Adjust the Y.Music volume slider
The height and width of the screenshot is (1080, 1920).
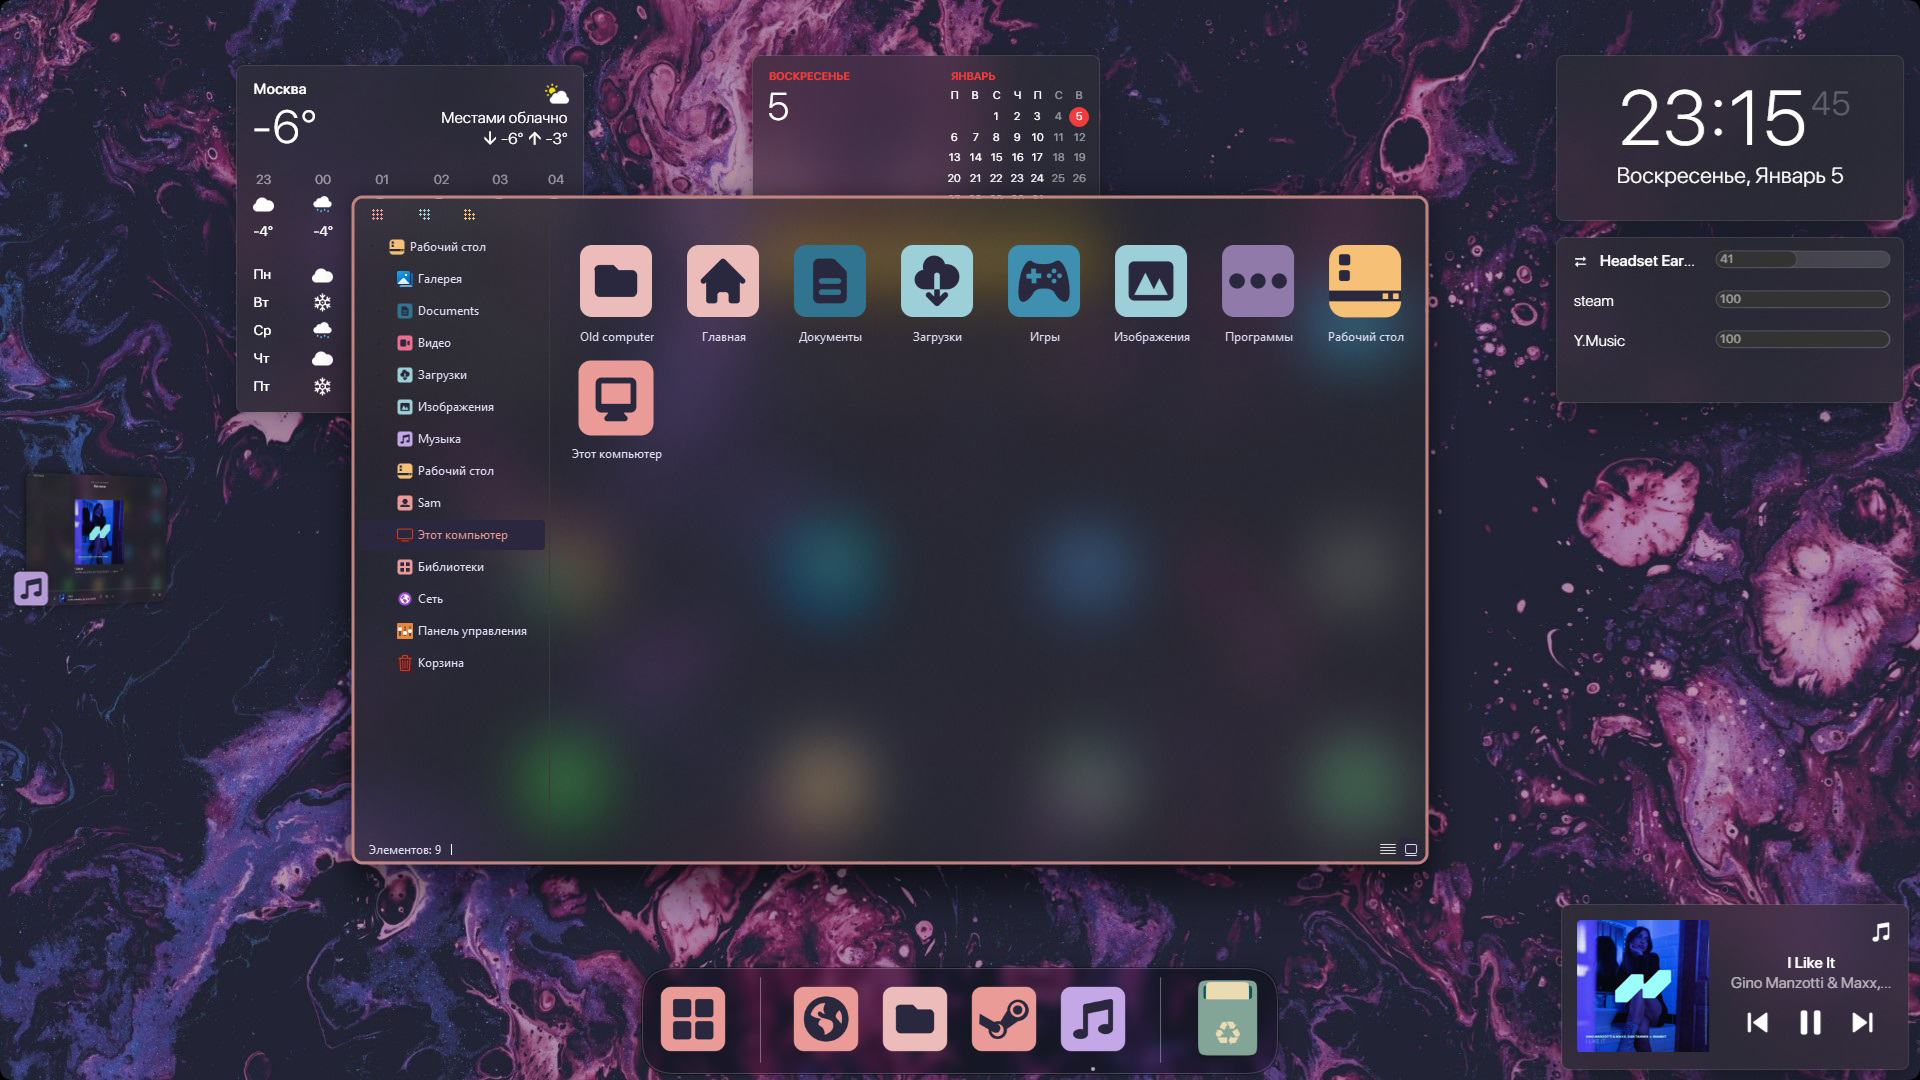[1802, 339]
